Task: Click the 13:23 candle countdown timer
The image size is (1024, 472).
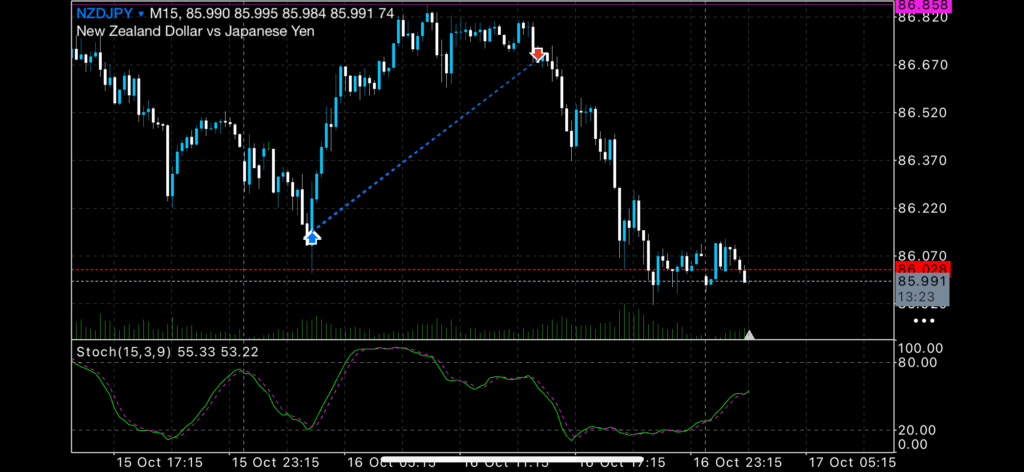Action: click(917, 297)
